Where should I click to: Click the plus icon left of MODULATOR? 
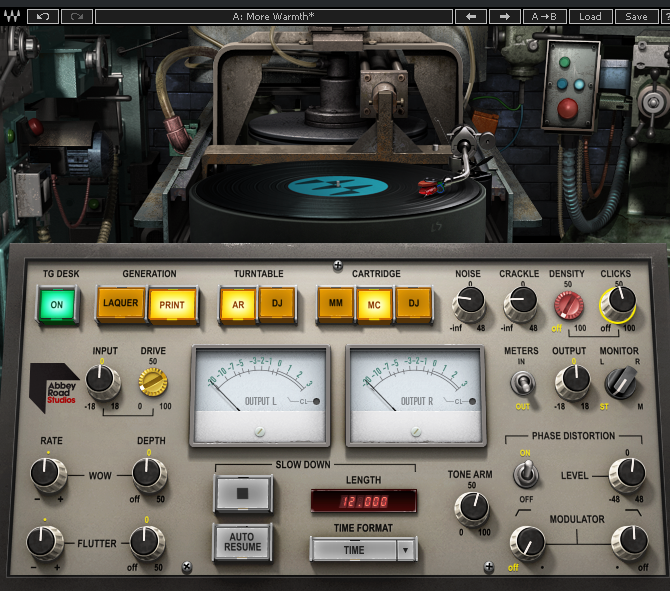(x=489, y=567)
